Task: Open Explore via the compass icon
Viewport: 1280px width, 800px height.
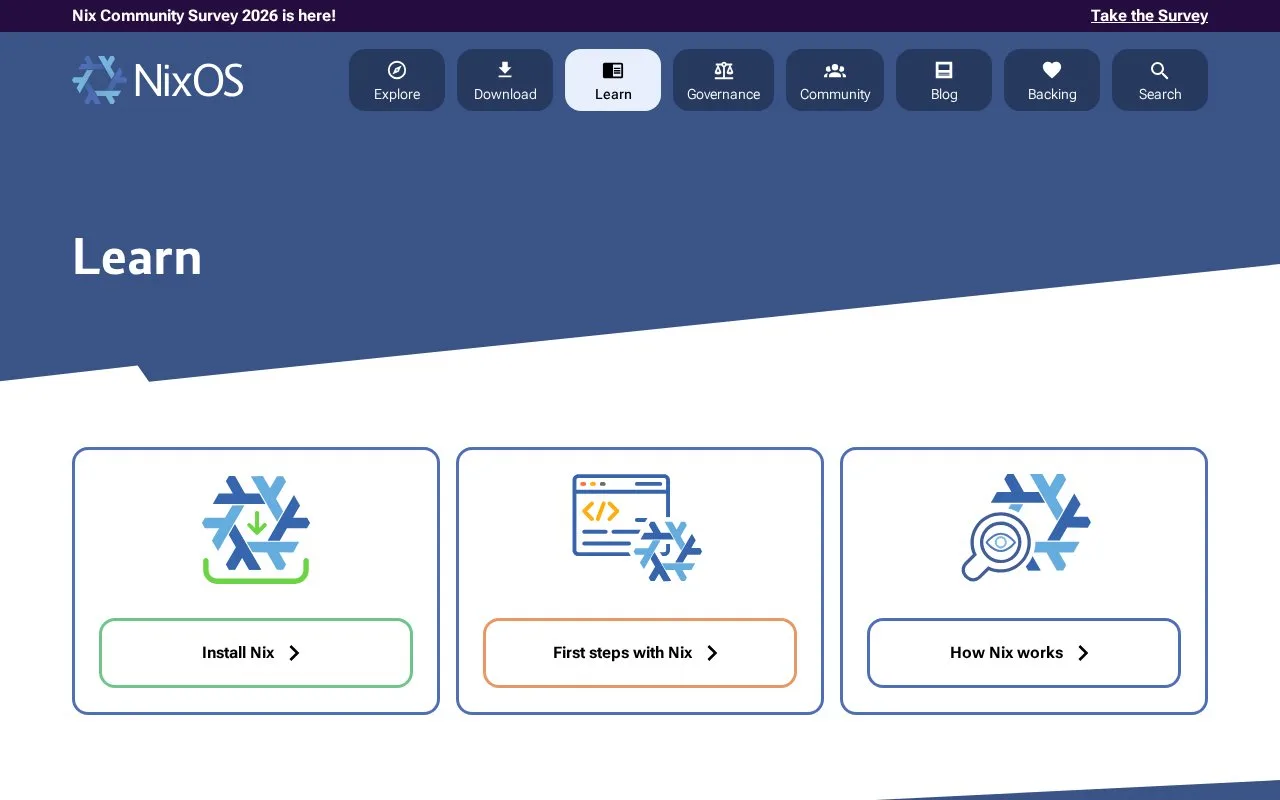Action: 397,70
